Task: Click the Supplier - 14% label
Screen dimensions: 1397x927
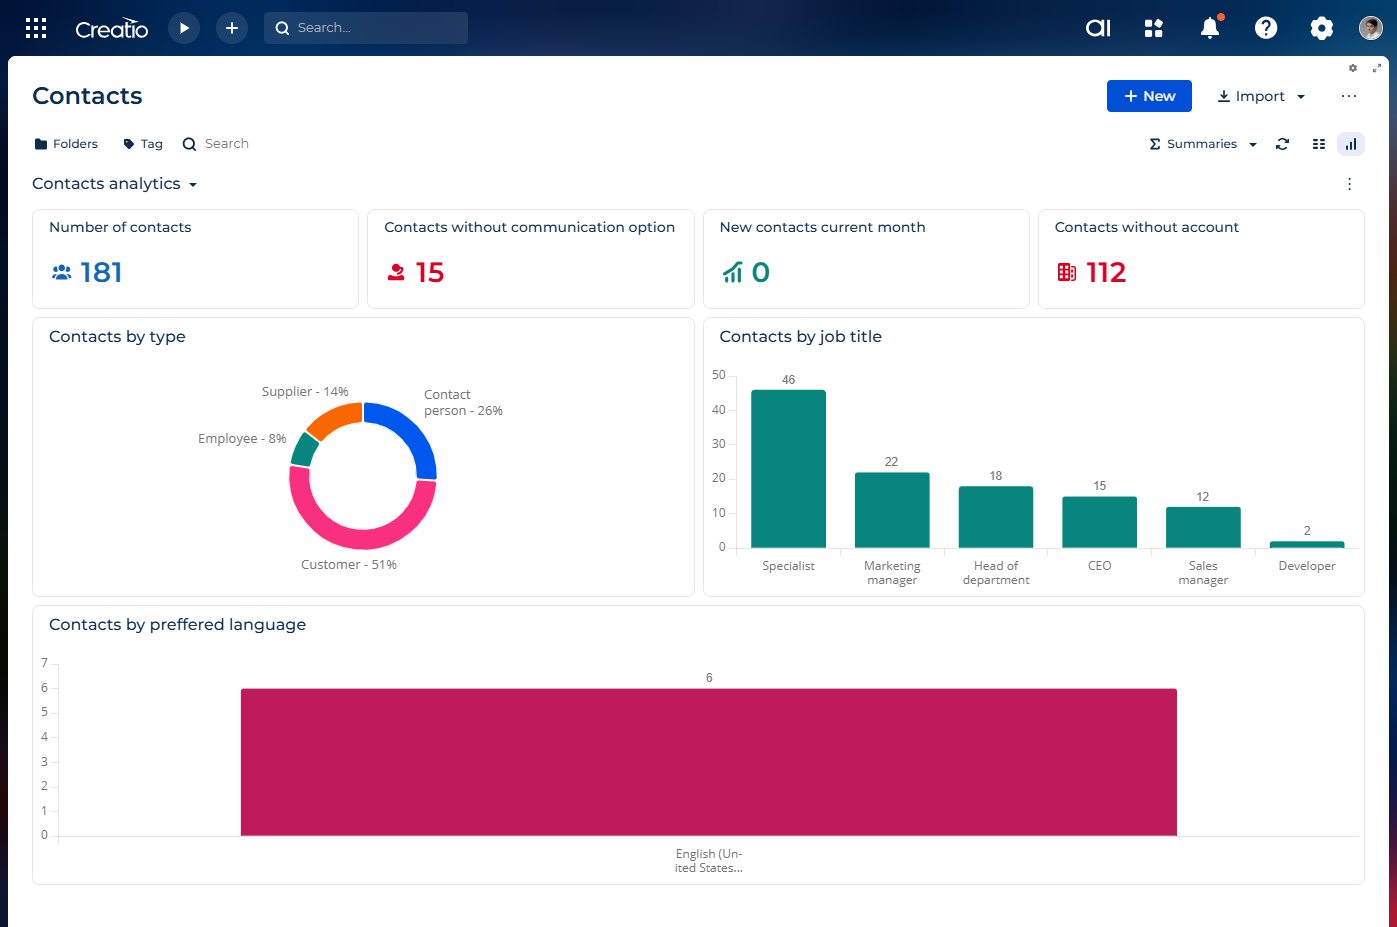Action: (x=305, y=392)
